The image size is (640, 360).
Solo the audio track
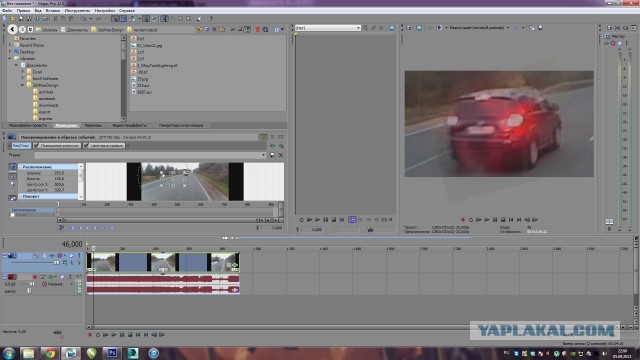click(70, 277)
